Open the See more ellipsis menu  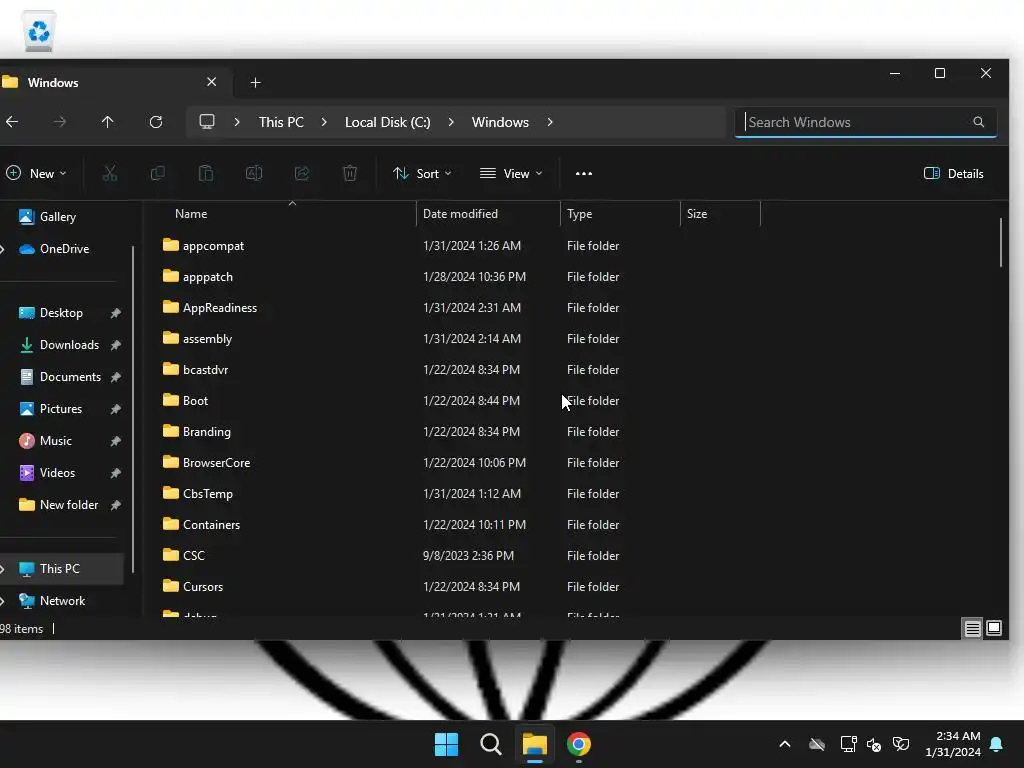(584, 173)
